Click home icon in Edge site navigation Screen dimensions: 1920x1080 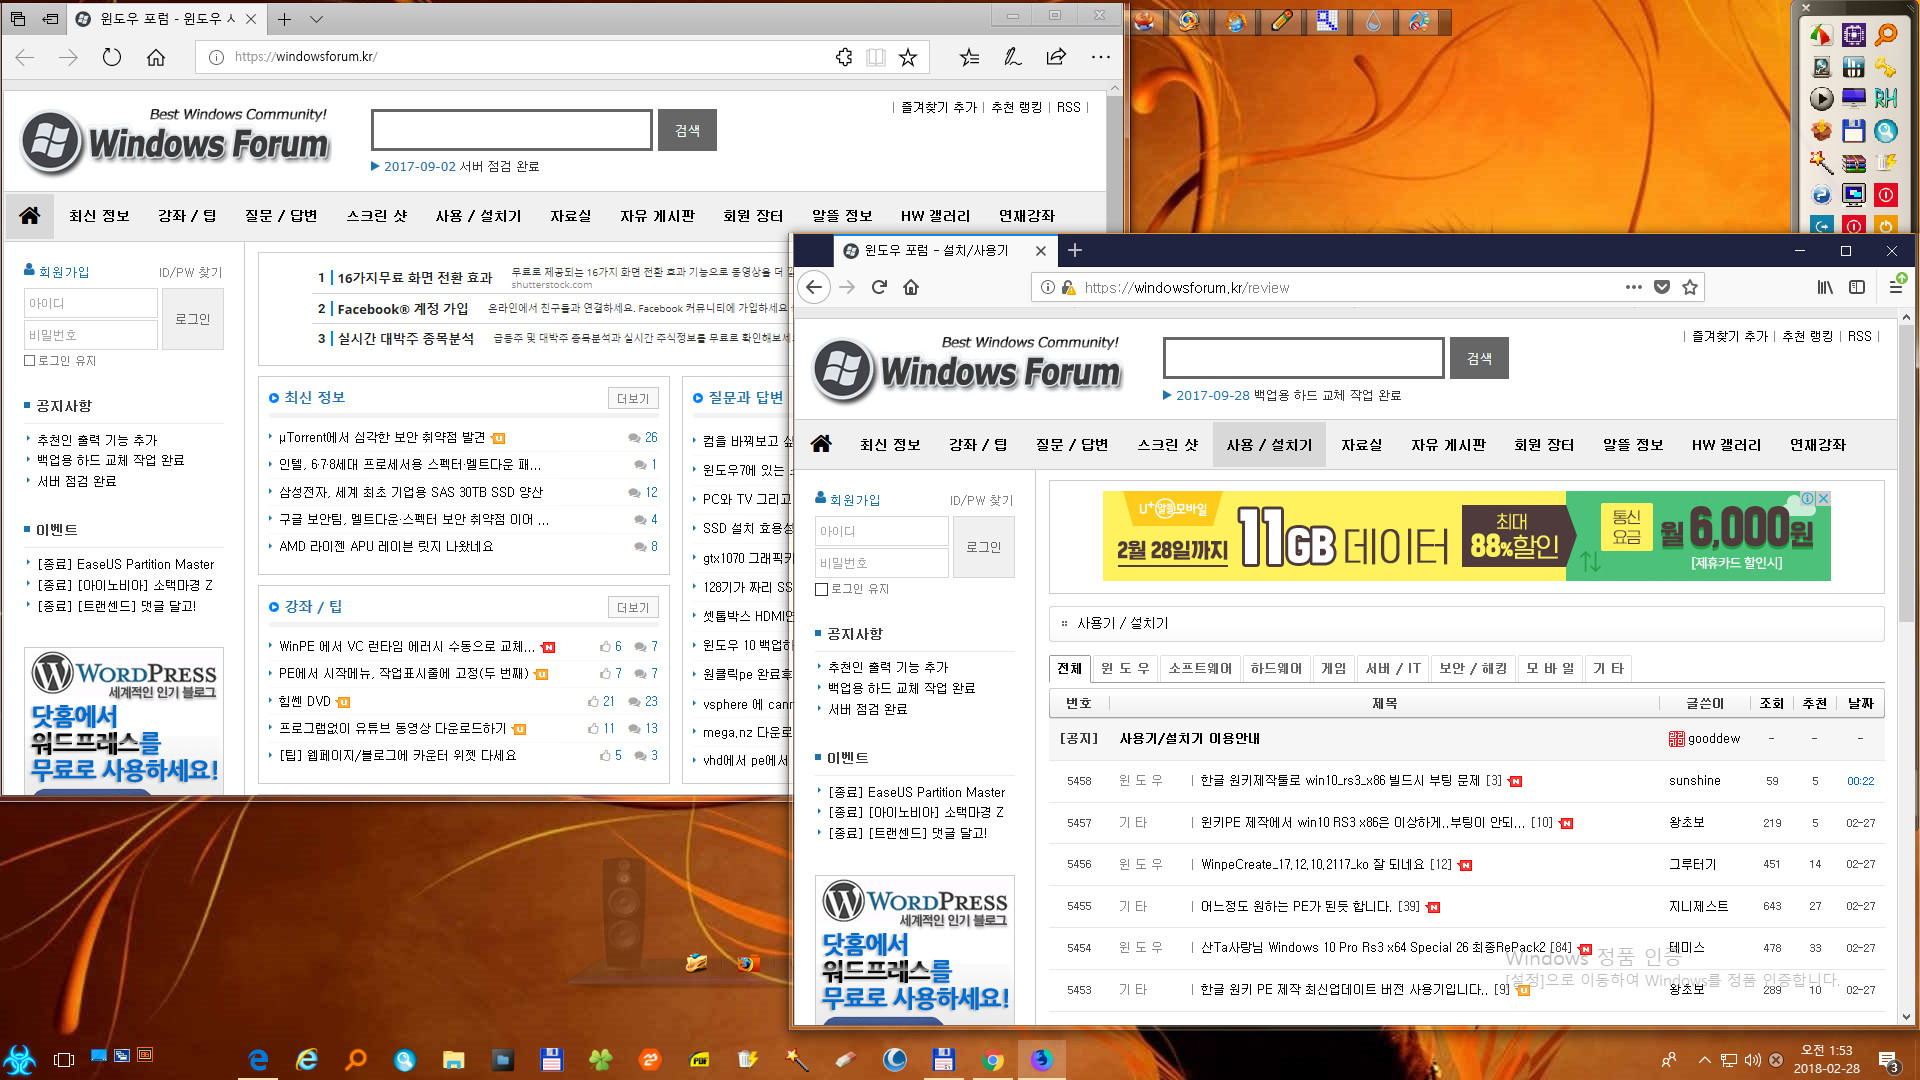(30, 215)
